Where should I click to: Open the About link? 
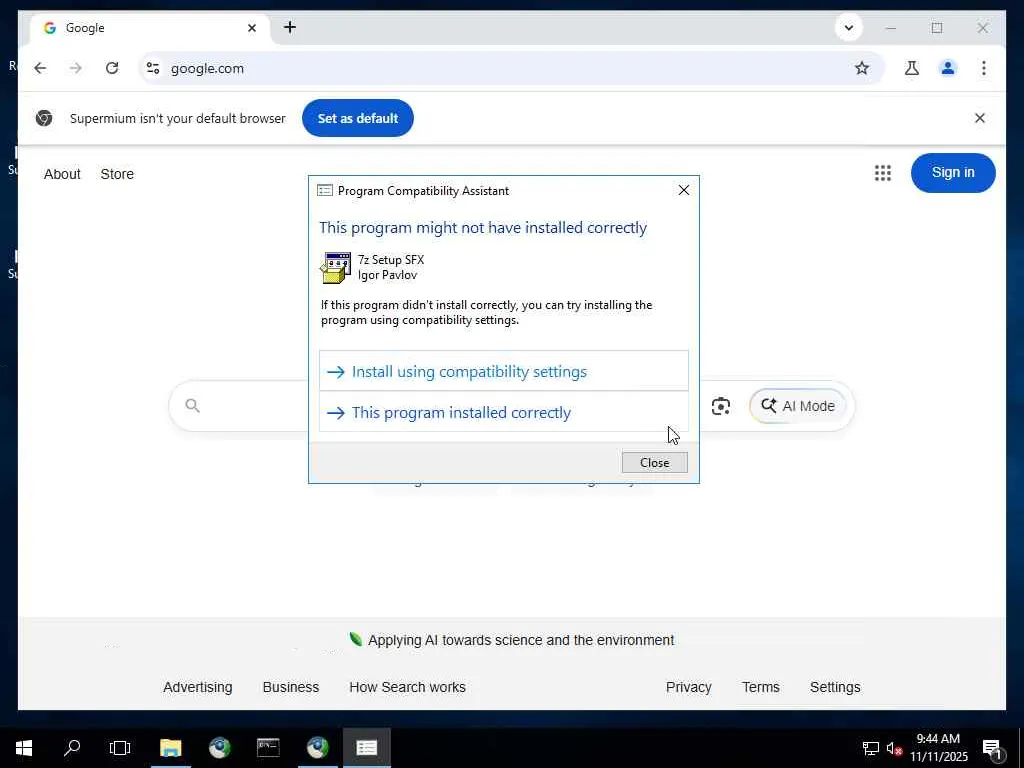[62, 174]
